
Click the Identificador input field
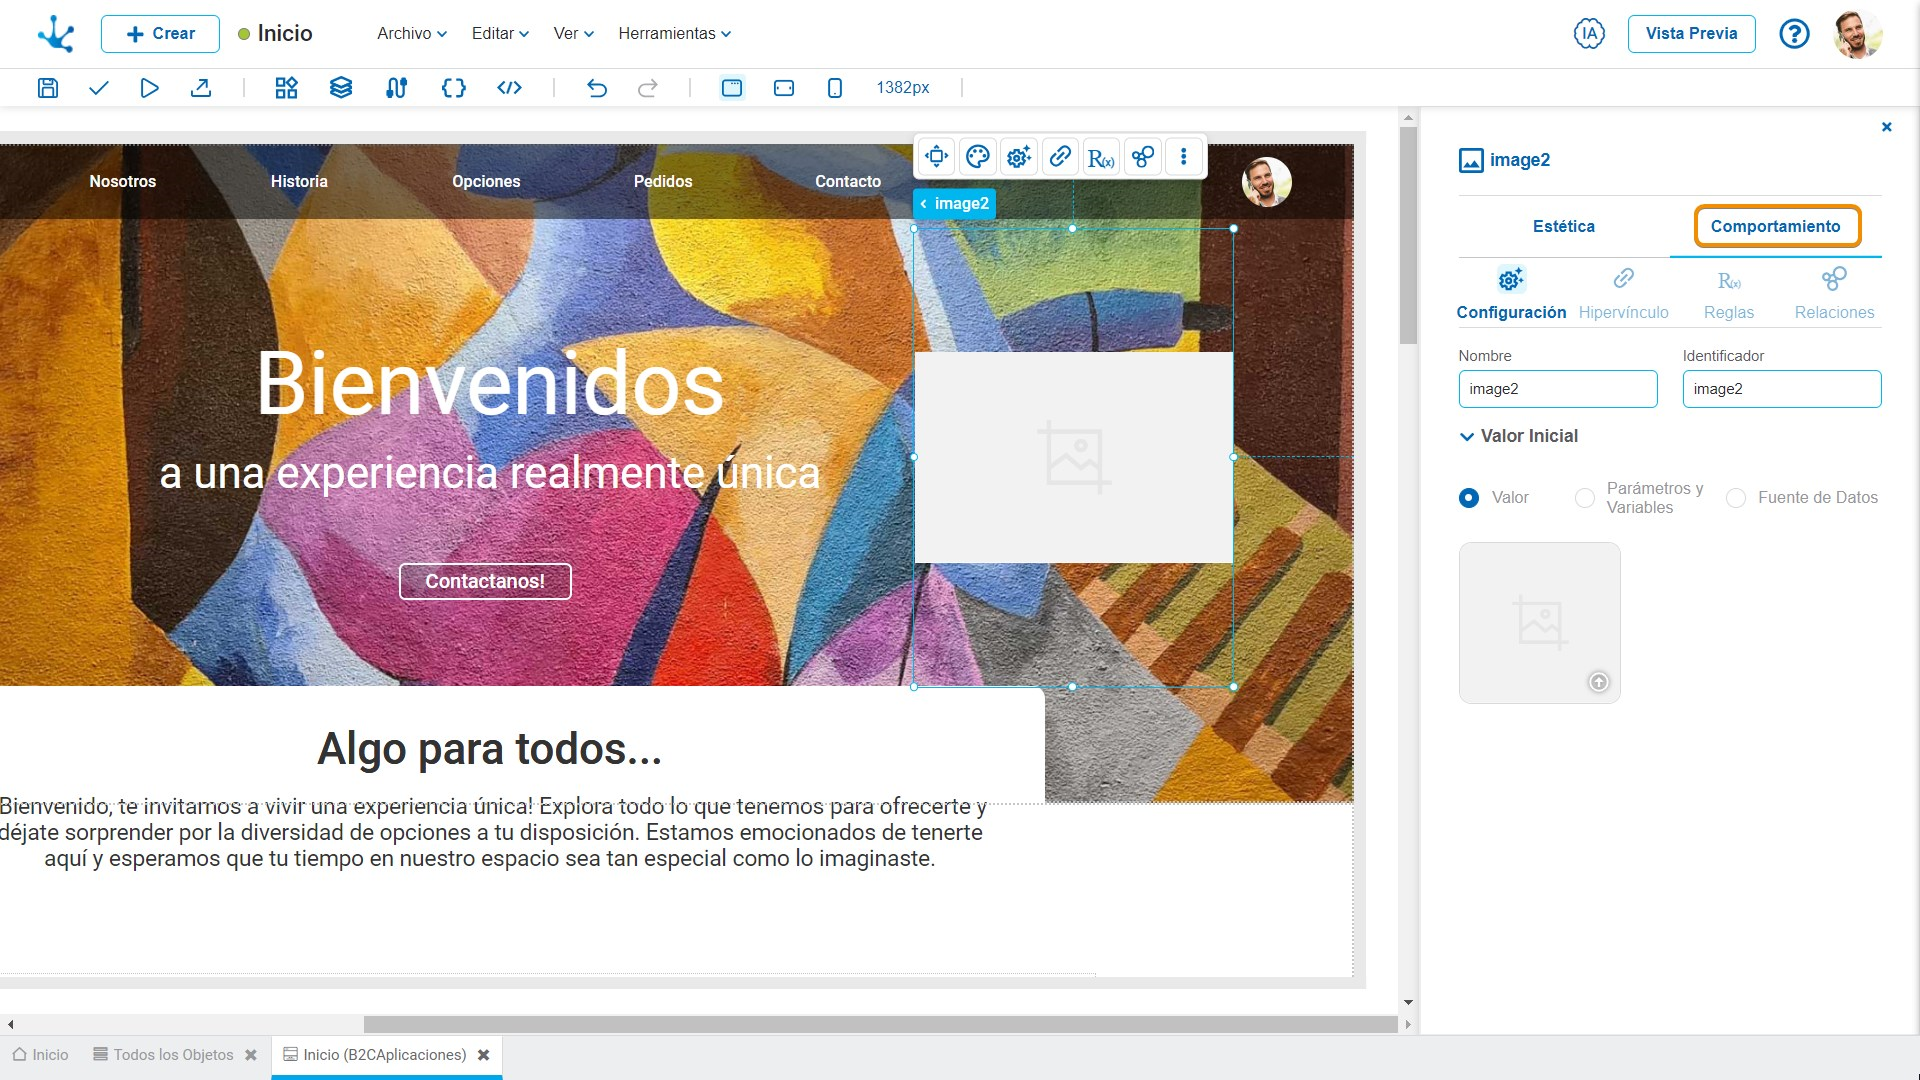1781,389
